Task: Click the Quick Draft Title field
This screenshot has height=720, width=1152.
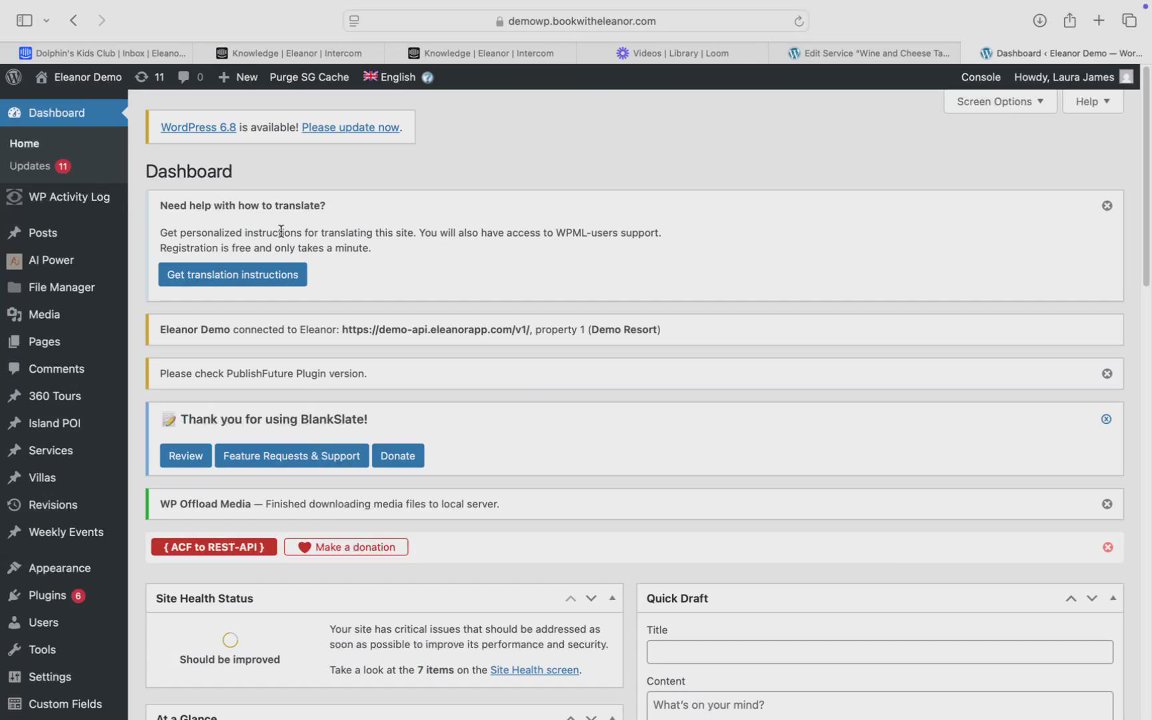Action: [879, 652]
